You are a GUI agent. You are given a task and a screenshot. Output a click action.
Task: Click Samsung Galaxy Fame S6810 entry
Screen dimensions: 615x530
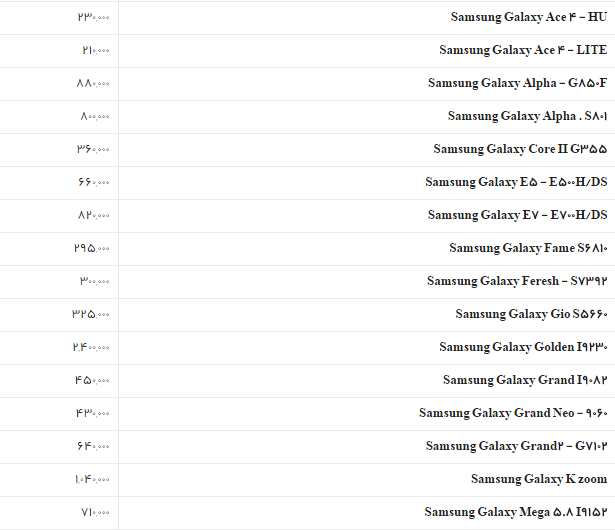click(x=528, y=248)
